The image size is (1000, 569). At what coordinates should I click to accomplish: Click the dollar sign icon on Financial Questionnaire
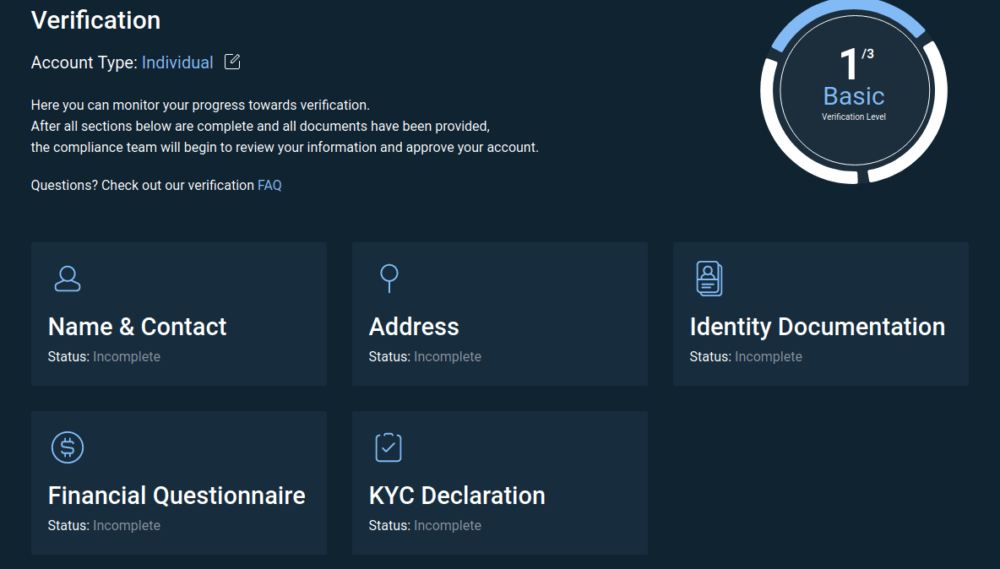[67, 447]
